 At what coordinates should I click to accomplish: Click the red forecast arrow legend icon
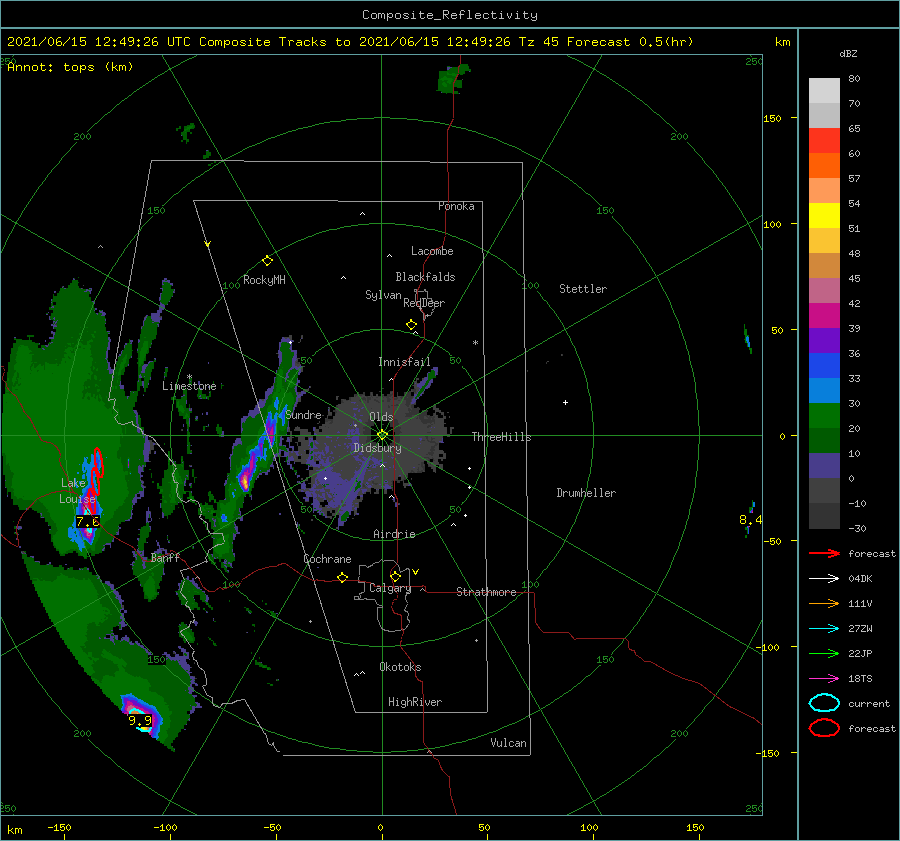[824, 553]
